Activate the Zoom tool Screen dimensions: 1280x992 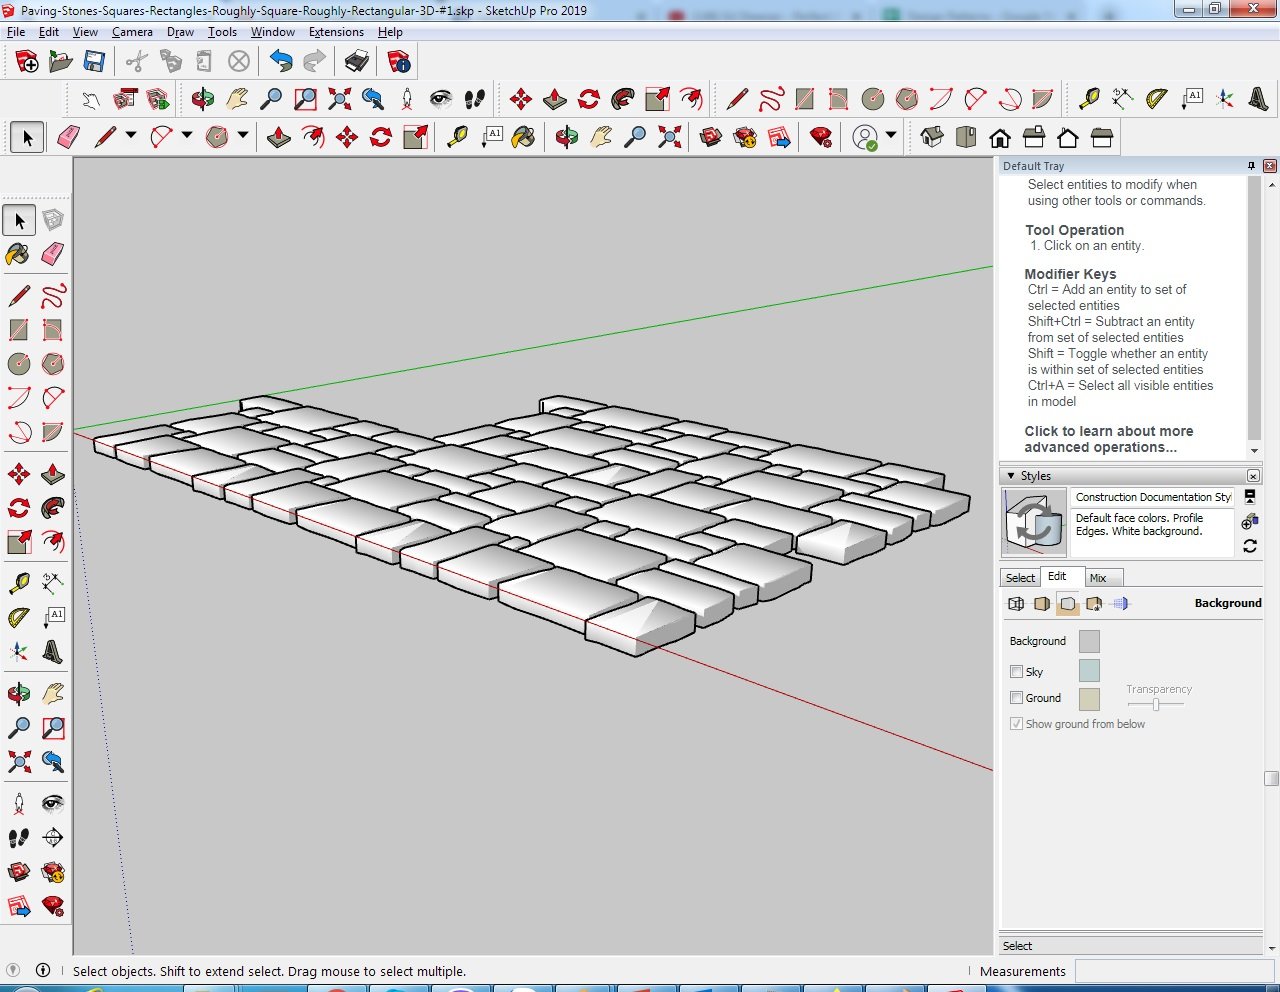coord(634,137)
